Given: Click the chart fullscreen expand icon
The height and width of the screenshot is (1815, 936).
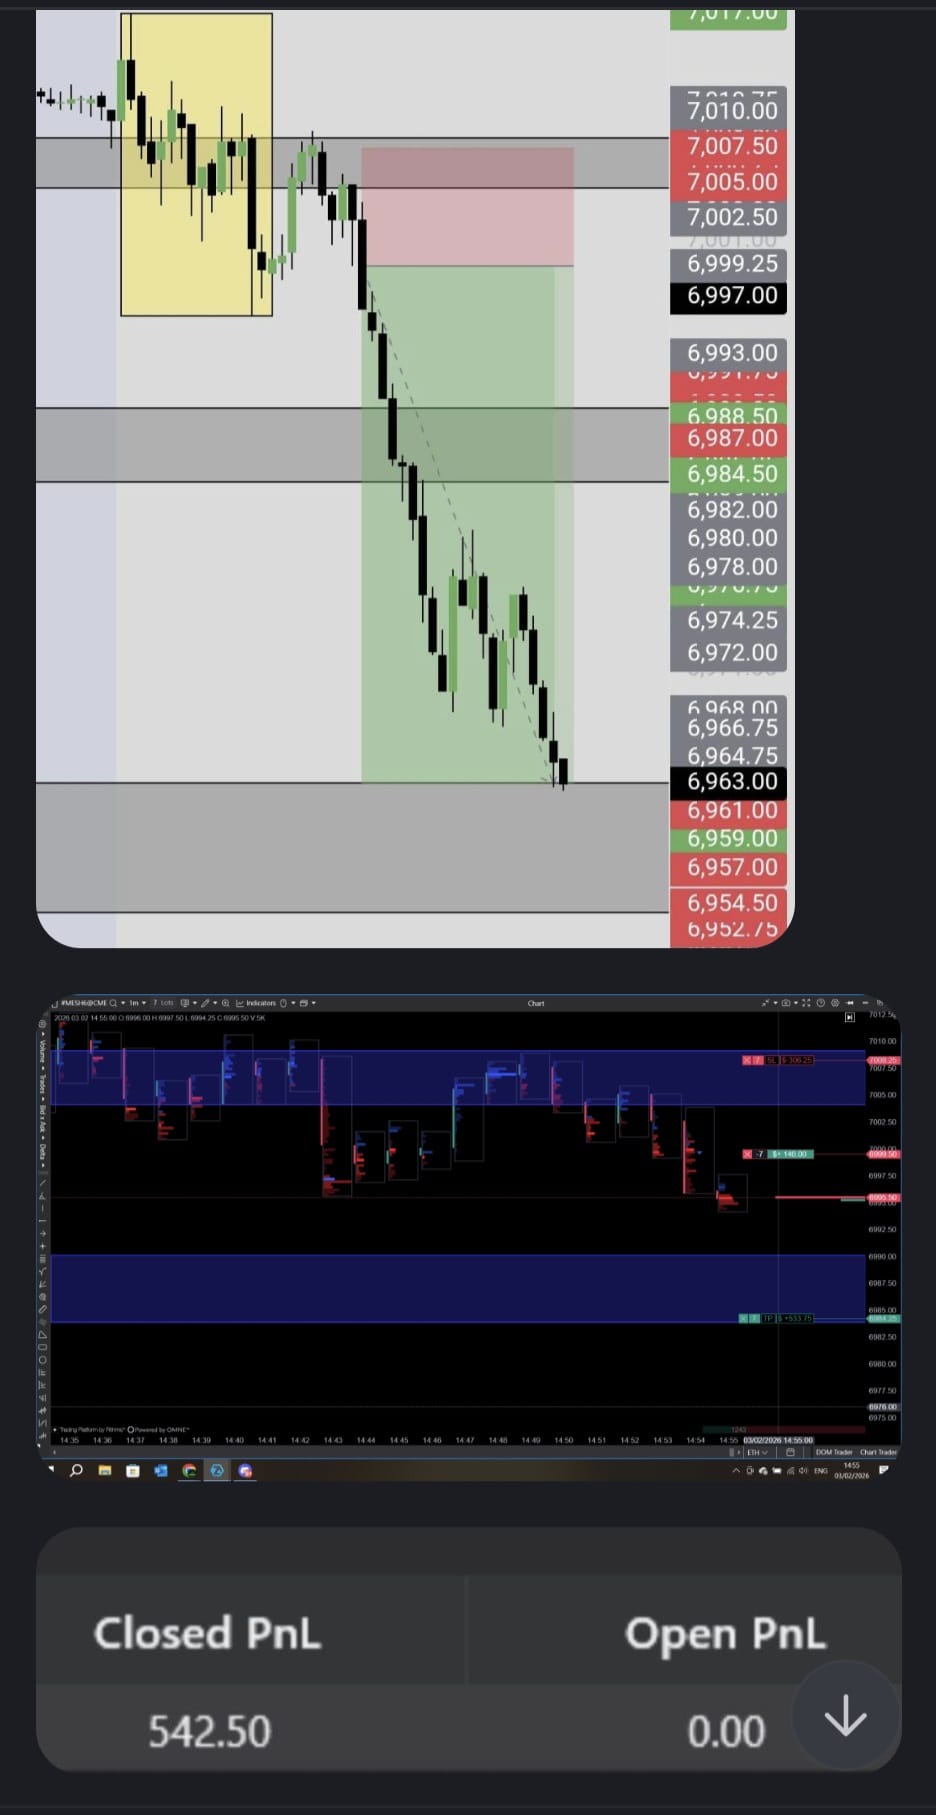Looking at the screenshot, I should pyautogui.click(x=806, y=1003).
